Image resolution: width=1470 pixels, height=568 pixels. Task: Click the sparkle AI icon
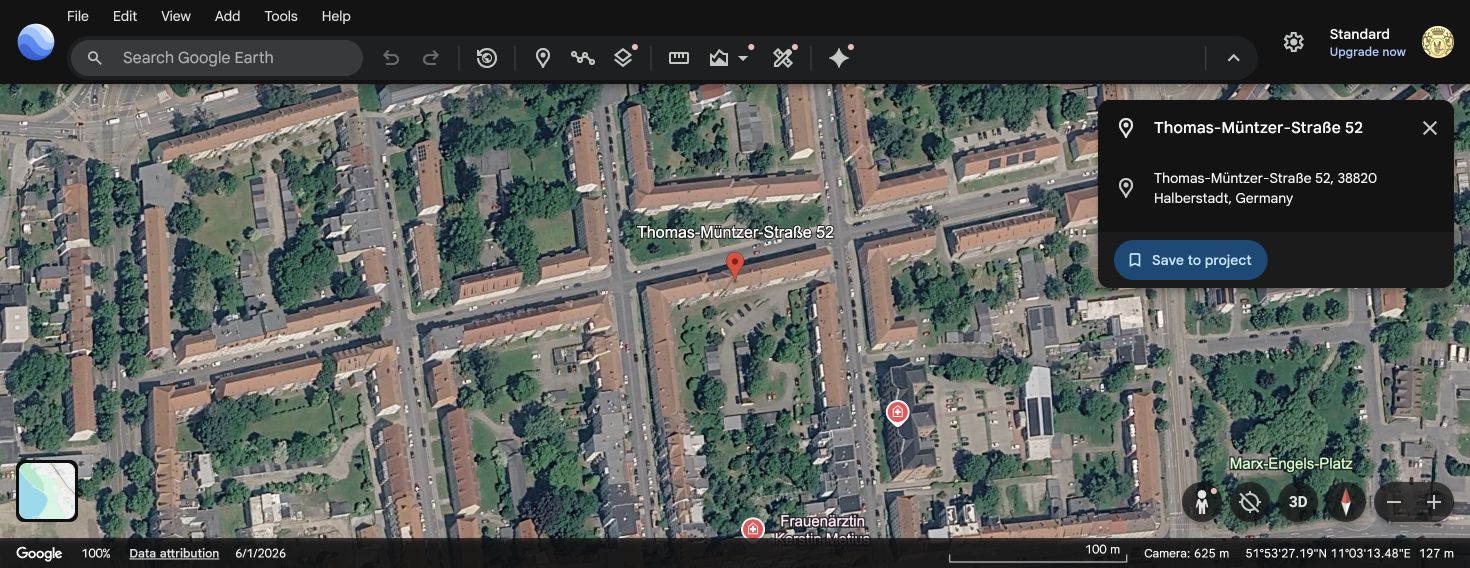point(839,58)
